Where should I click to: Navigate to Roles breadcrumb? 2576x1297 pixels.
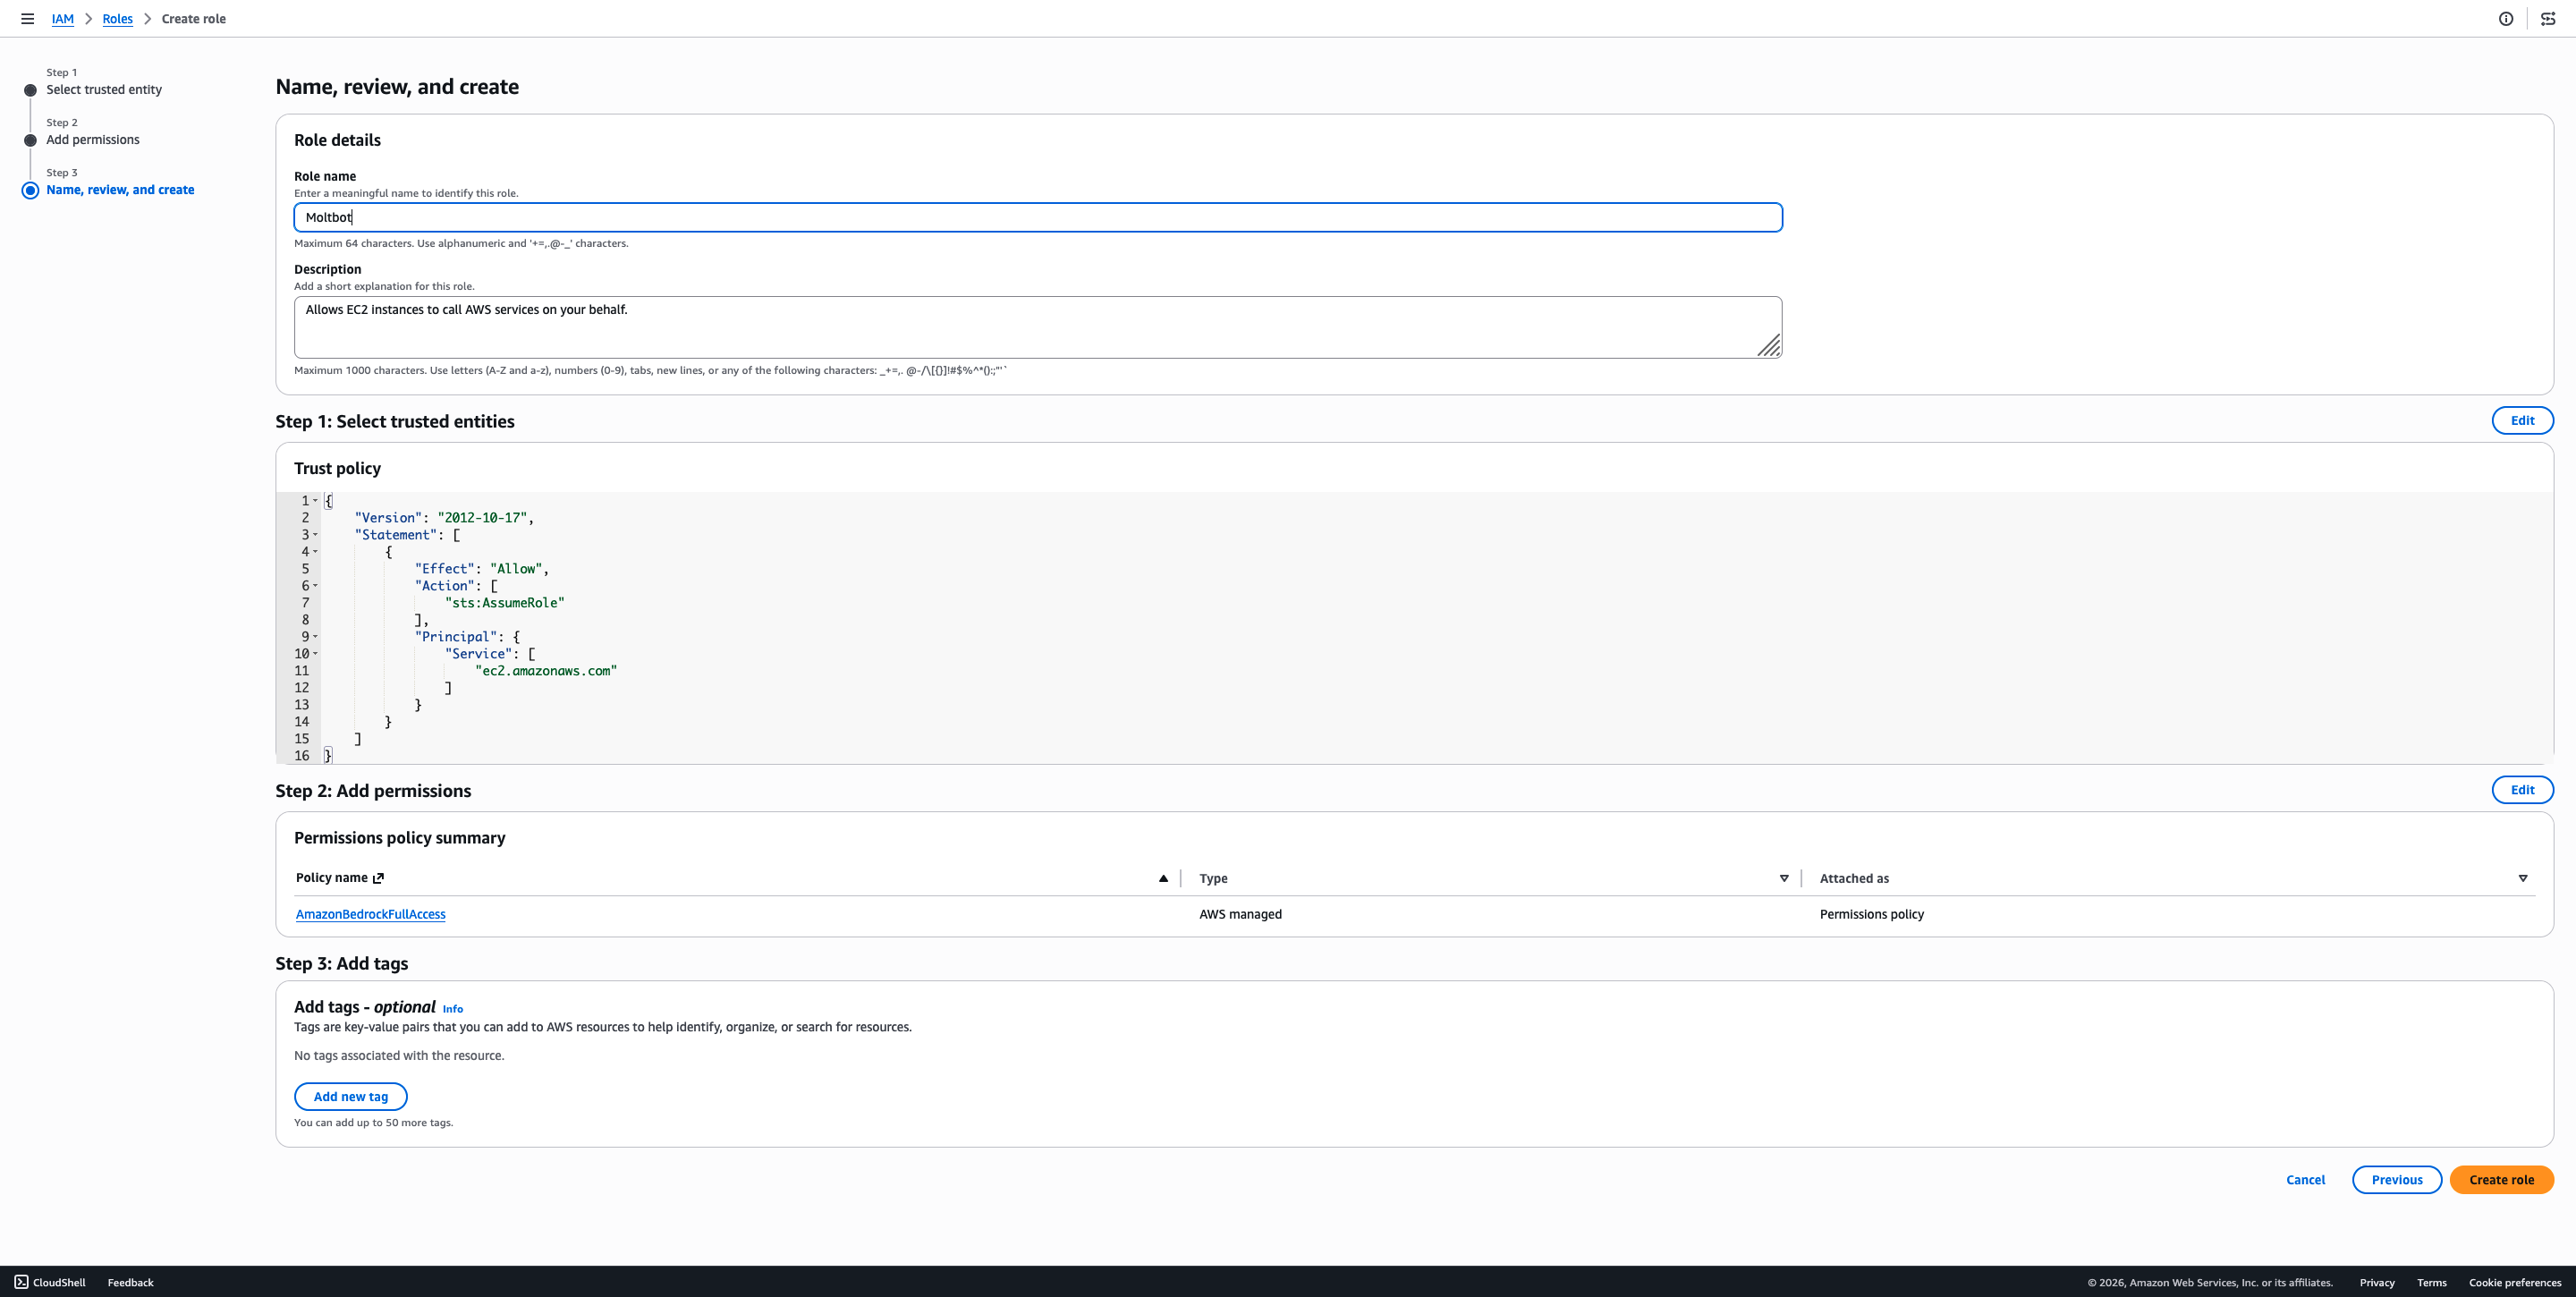[x=117, y=19]
